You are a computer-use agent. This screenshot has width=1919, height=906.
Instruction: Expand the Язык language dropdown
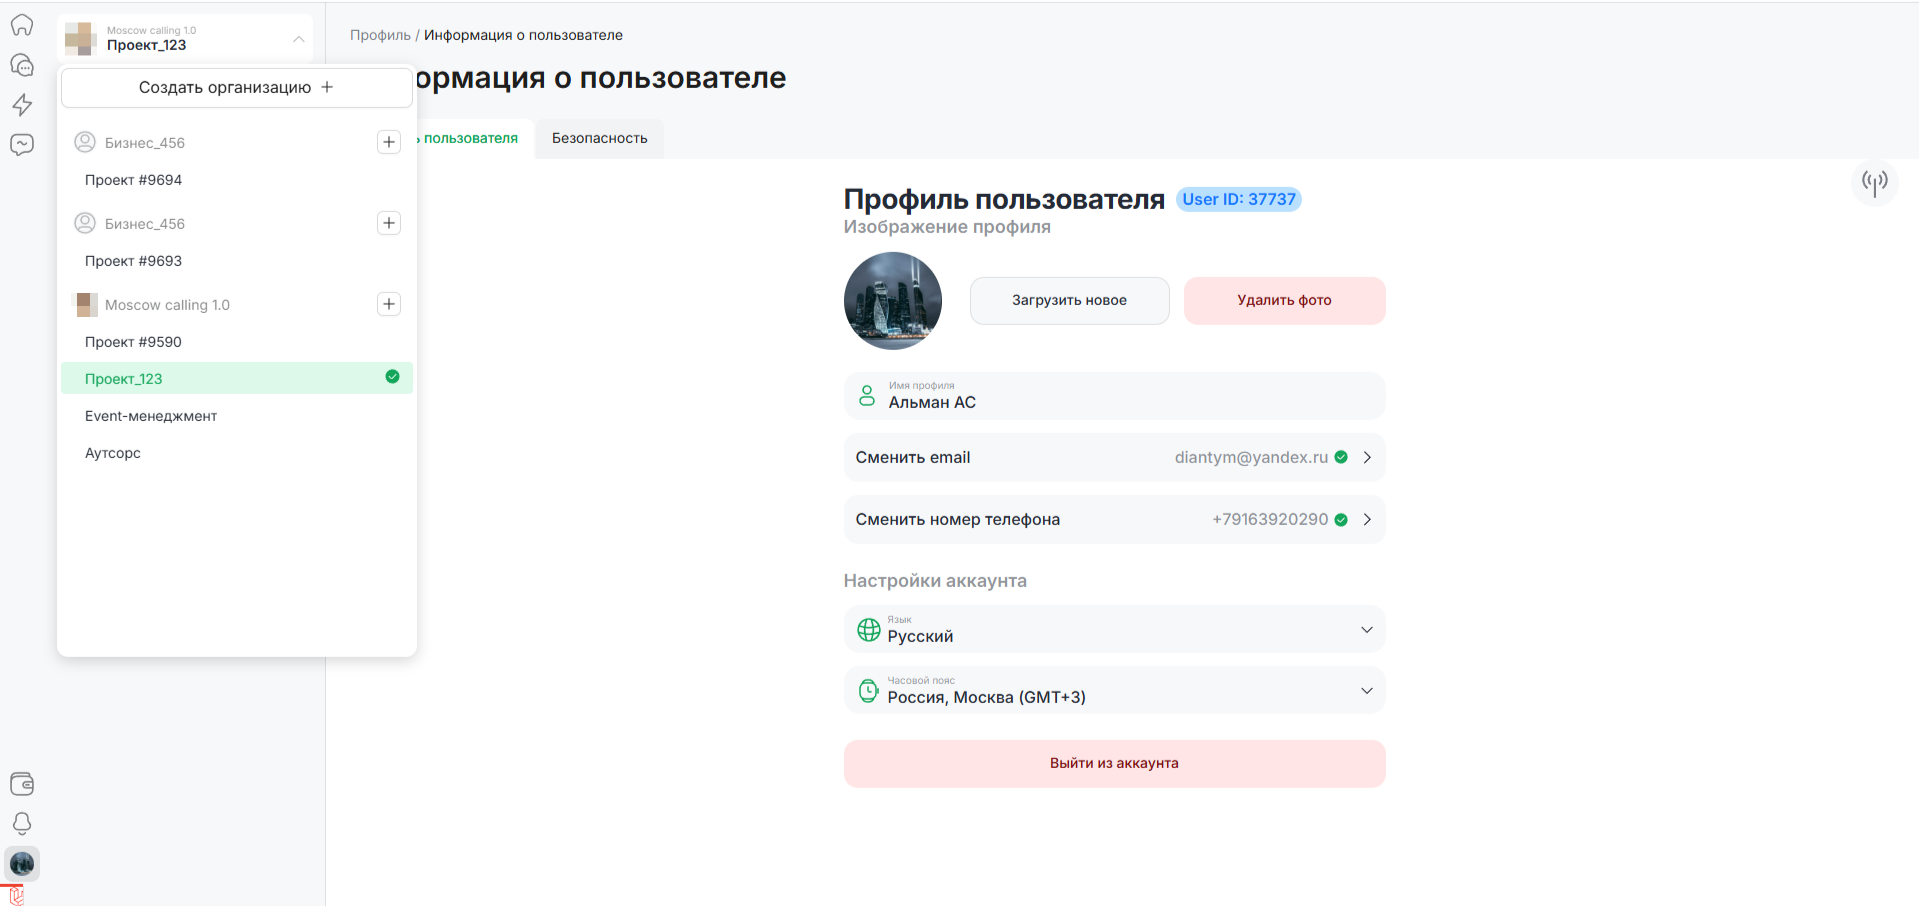pyautogui.click(x=1114, y=630)
